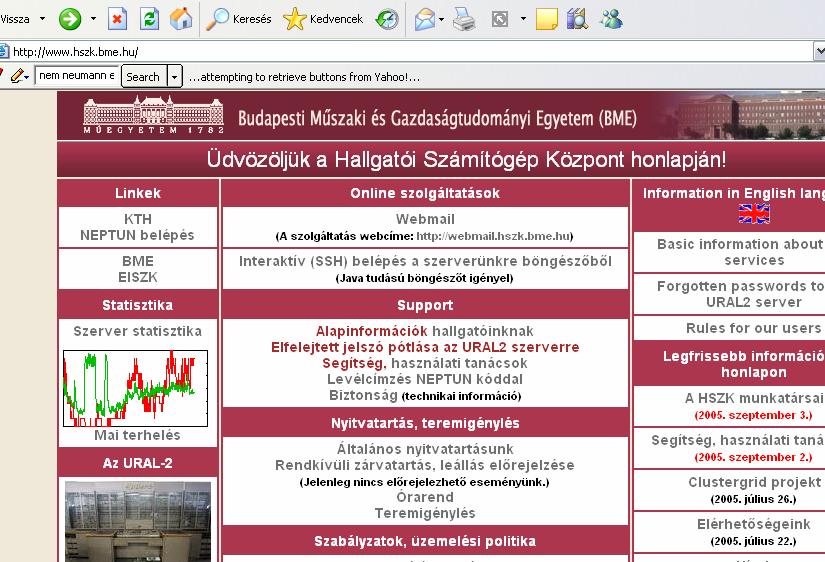Image resolution: width=825 pixels, height=562 pixels.
Task: Open the Mai terhelés link
Action: (137, 435)
